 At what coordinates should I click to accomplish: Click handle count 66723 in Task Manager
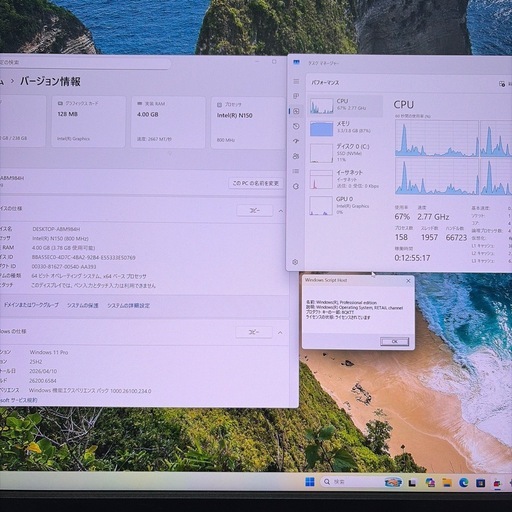pyautogui.click(x=456, y=237)
